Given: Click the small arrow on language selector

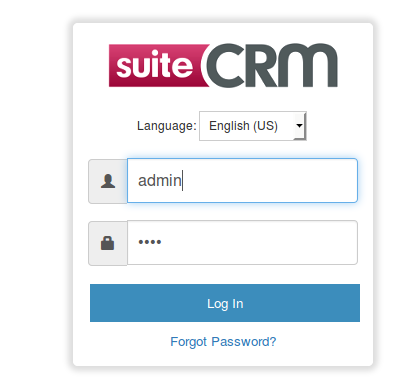Looking at the screenshot, I should (x=299, y=126).
